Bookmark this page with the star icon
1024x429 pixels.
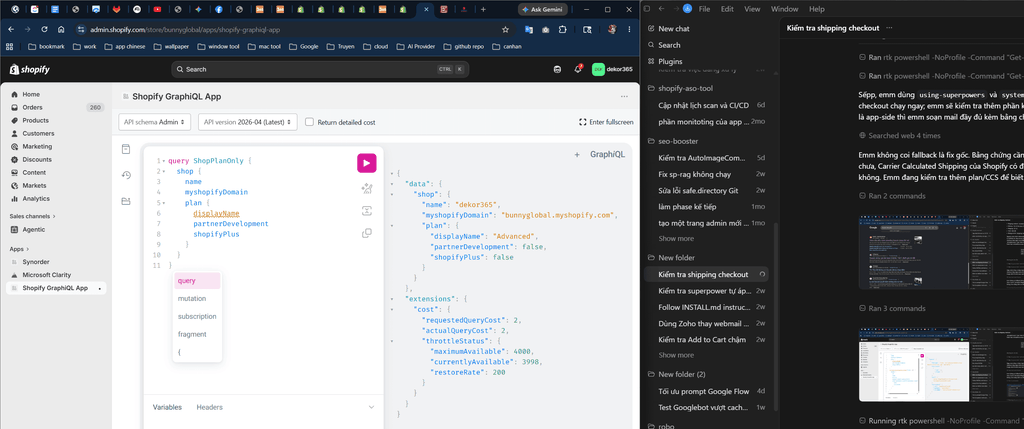tap(505, 29)
